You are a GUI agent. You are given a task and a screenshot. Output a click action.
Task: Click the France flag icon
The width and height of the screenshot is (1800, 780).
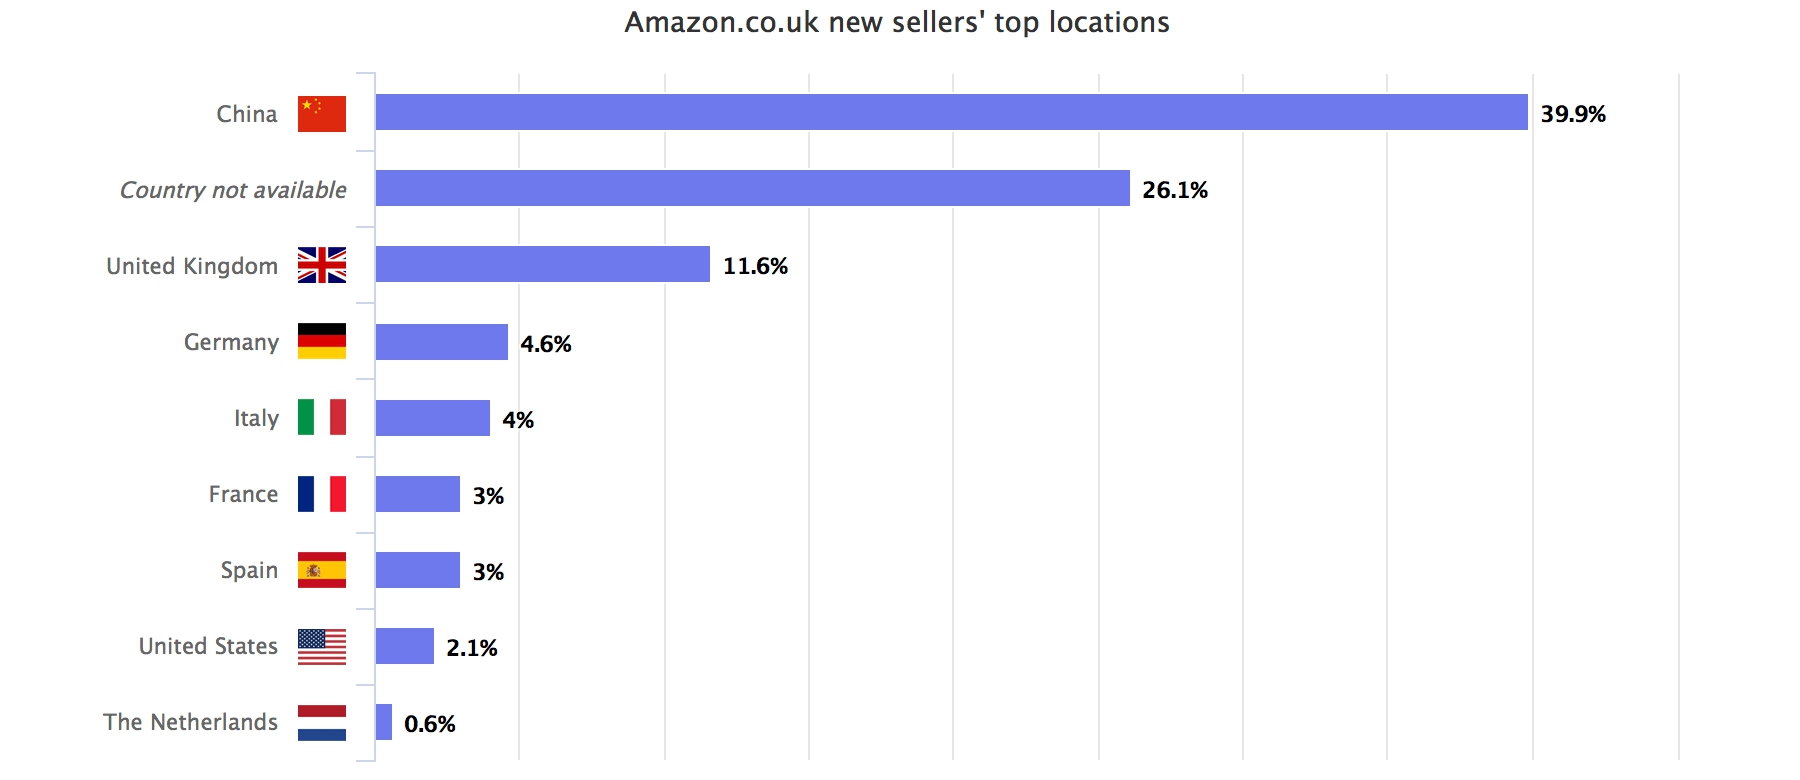(x=321, y=494)
